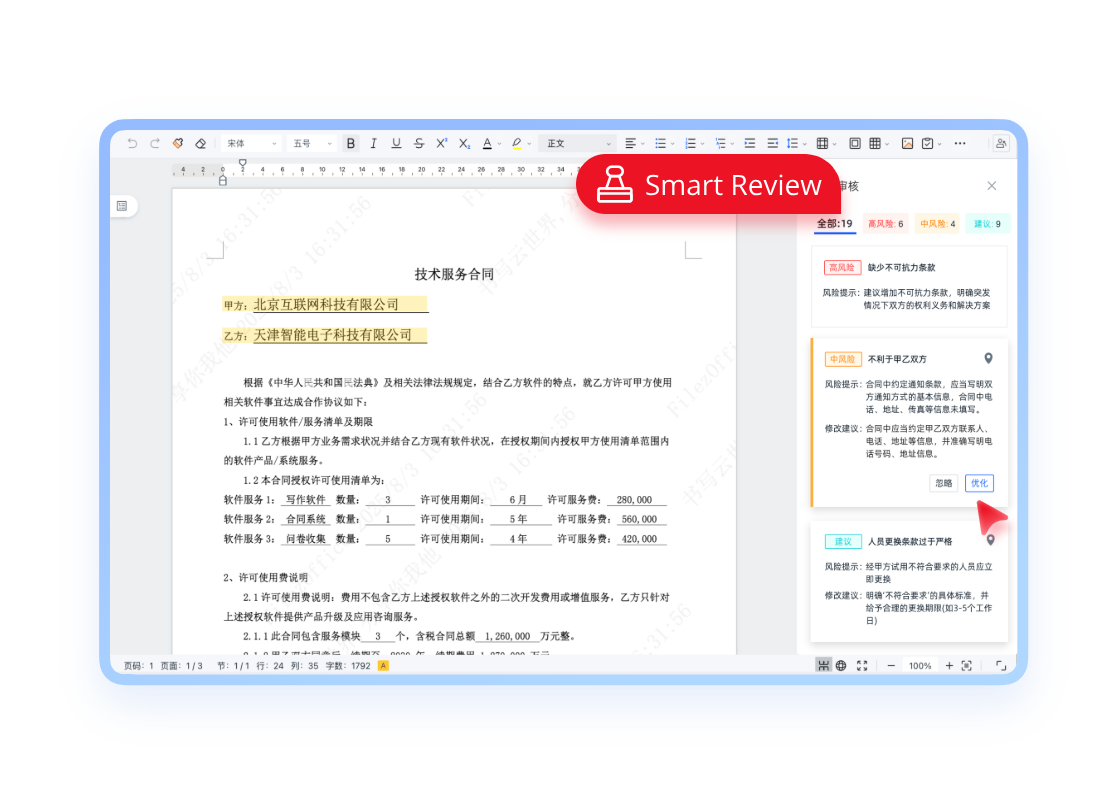The height and width of the screenshot is (800, 1120).
Task: Open the text highlight color picker
Action: (521, 143)
